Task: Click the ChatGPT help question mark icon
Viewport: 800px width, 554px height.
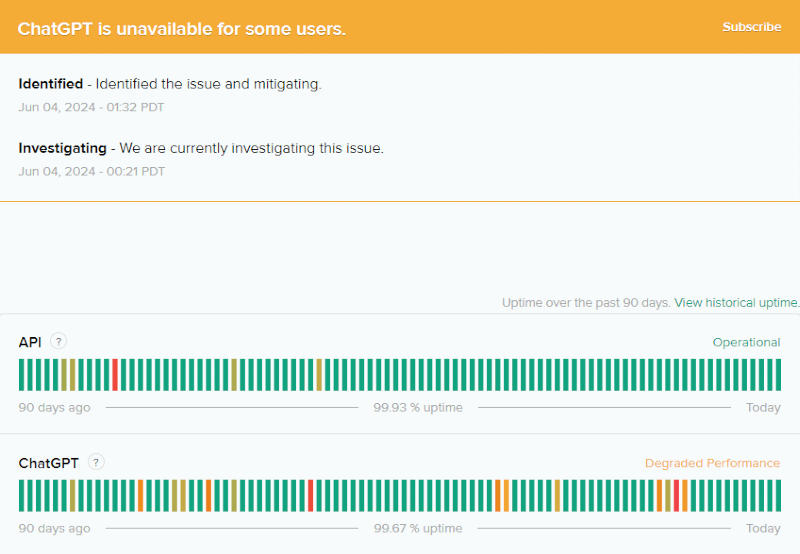Action: 96,462
